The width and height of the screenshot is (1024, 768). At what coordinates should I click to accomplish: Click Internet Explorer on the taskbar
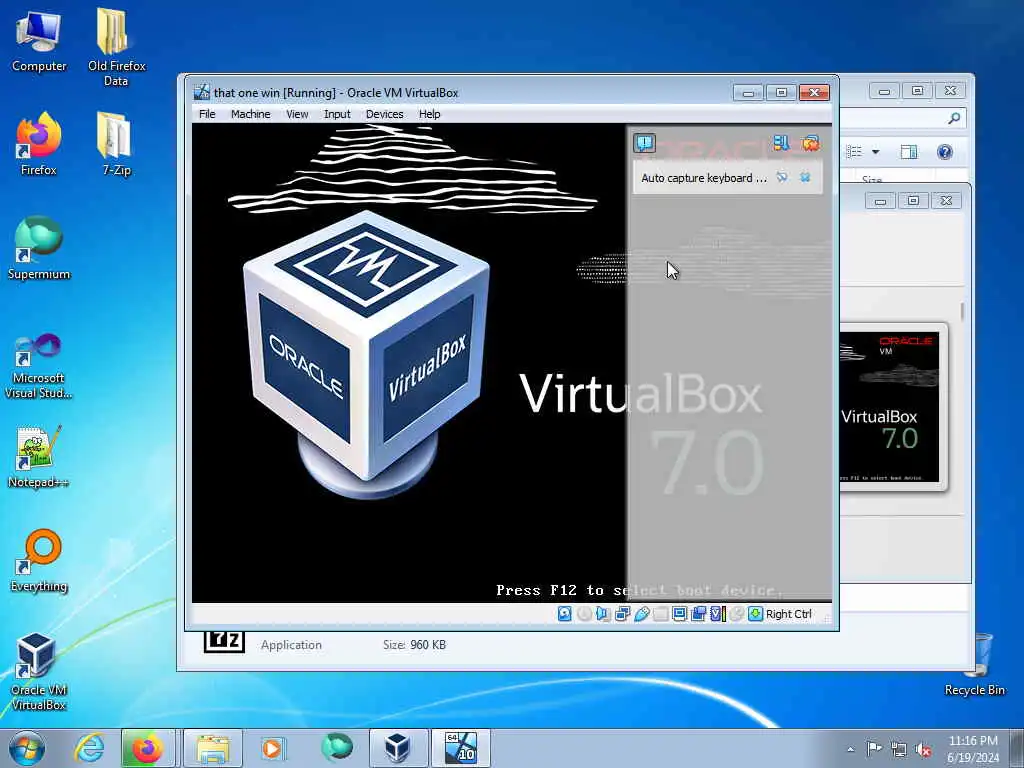click(89, 748)
